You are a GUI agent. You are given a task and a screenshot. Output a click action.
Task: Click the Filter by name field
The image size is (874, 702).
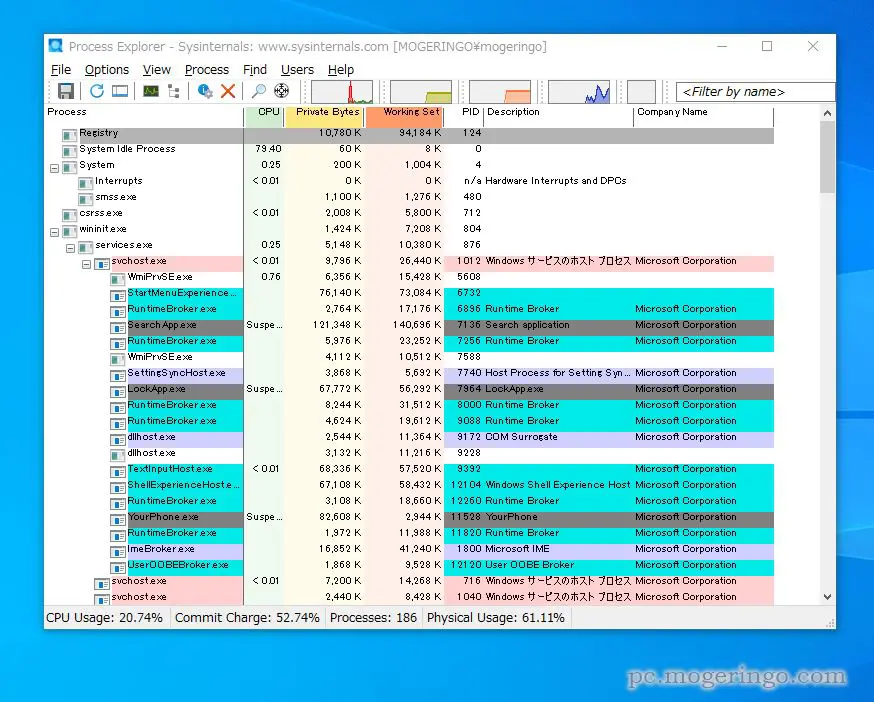pos(755,92)
